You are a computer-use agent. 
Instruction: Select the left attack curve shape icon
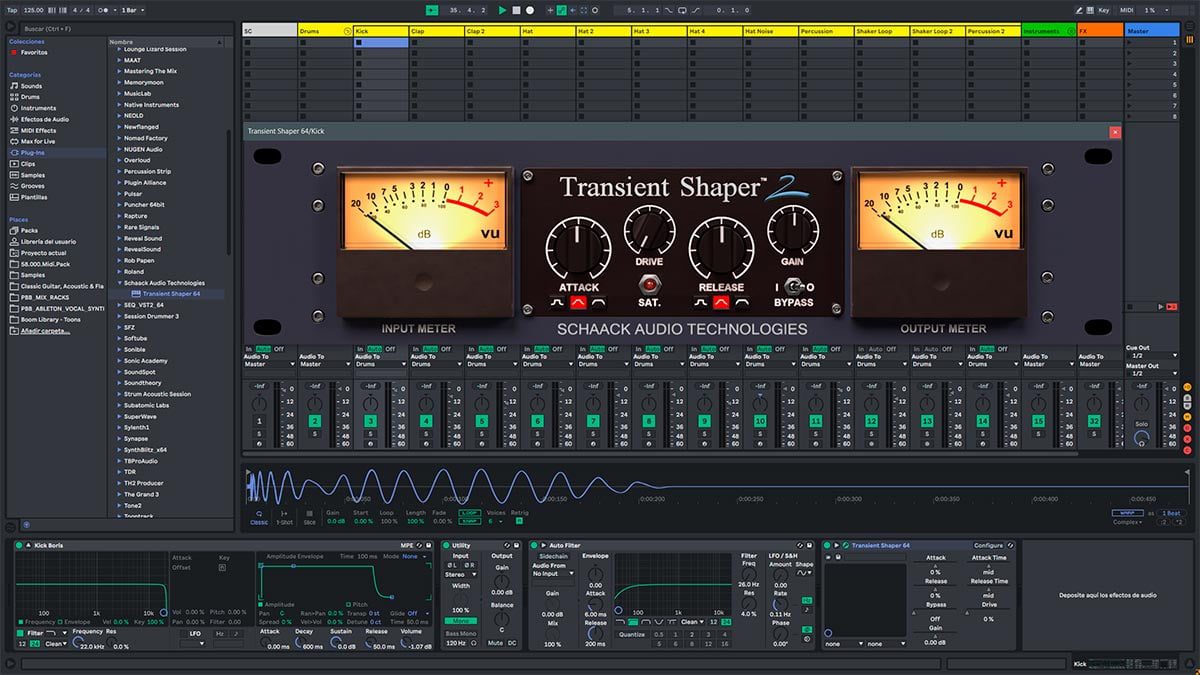[558, 302]
